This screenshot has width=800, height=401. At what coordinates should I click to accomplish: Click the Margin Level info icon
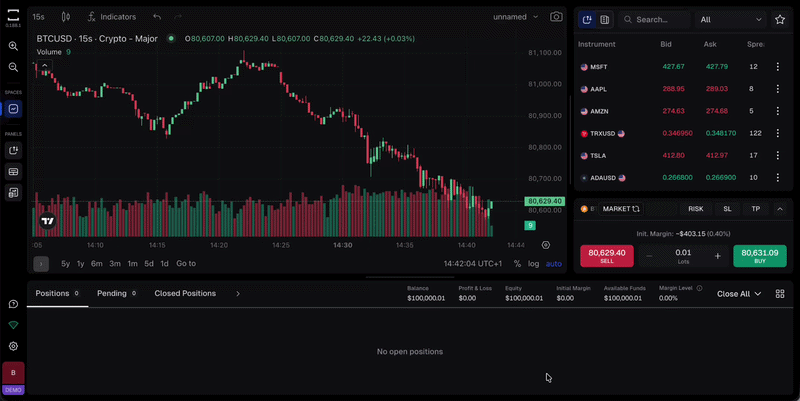click(699, 288)
